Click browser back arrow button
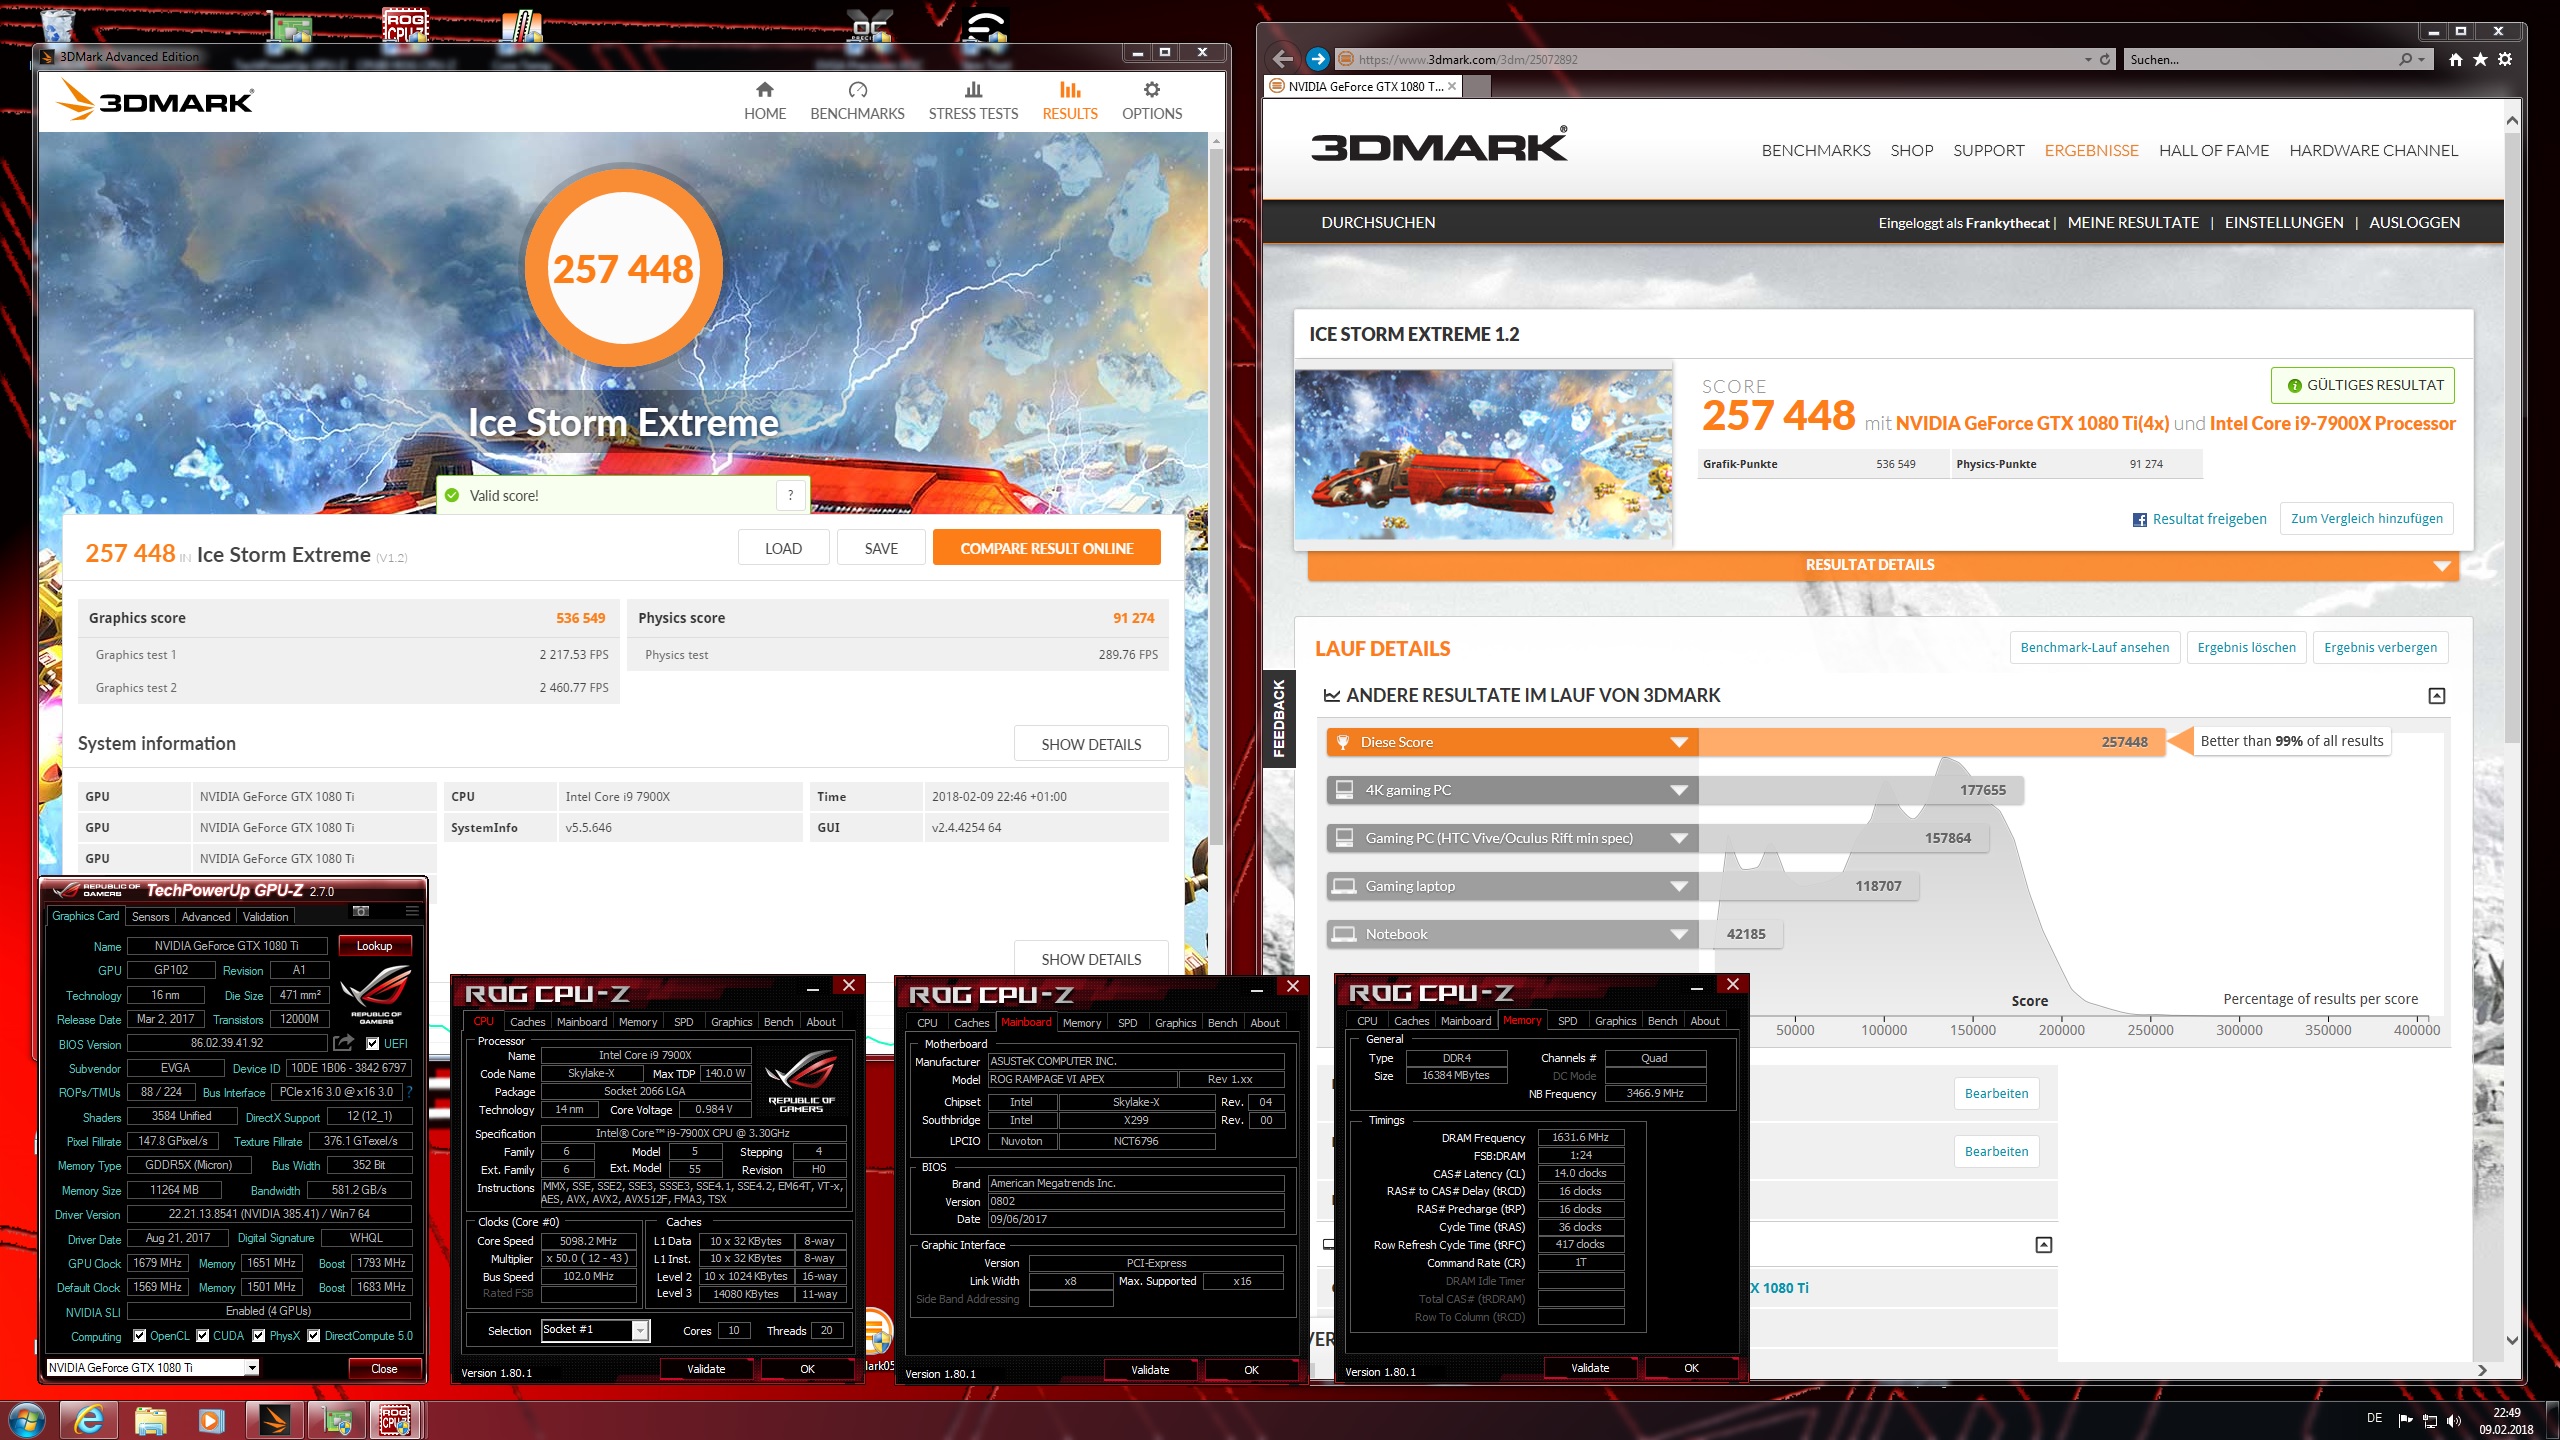2560x1440 pixels. [x=1283, y=59]
